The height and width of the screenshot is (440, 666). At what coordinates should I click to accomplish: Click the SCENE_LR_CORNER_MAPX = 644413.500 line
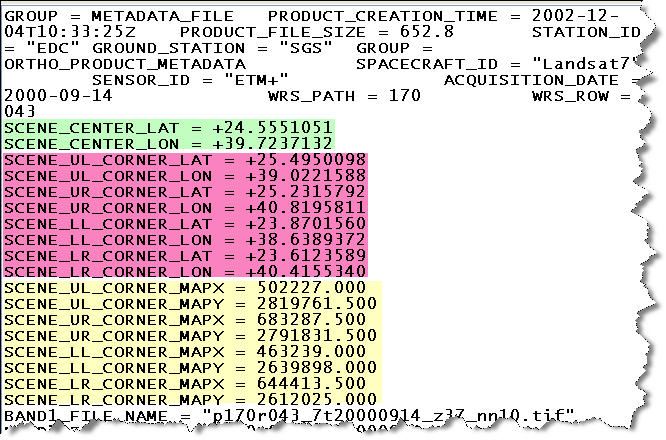point(185,384)
